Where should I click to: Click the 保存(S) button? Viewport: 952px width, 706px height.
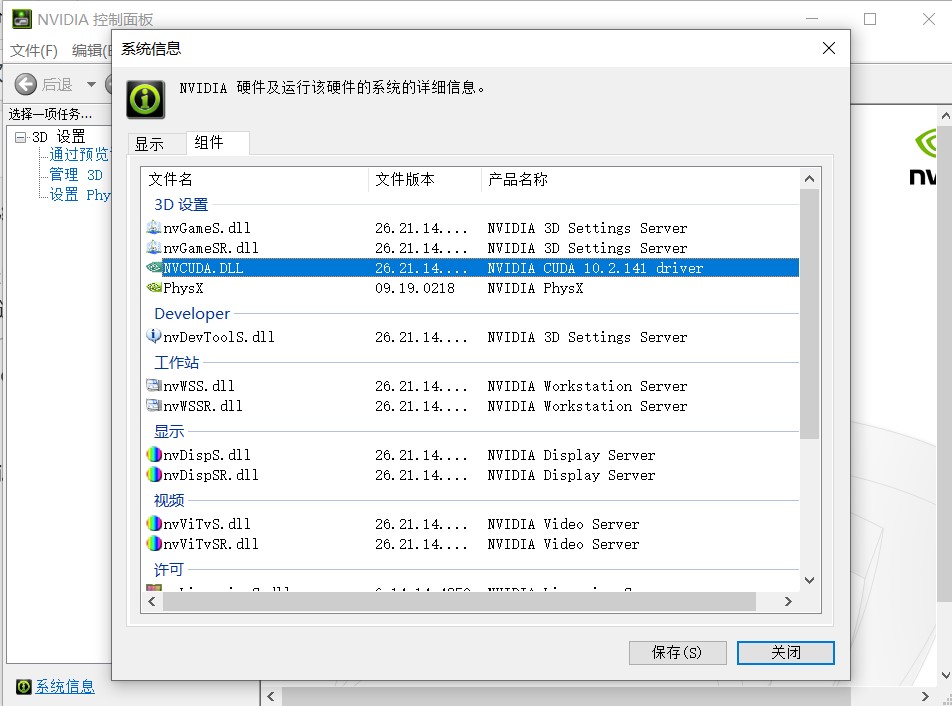click(678, 653)
